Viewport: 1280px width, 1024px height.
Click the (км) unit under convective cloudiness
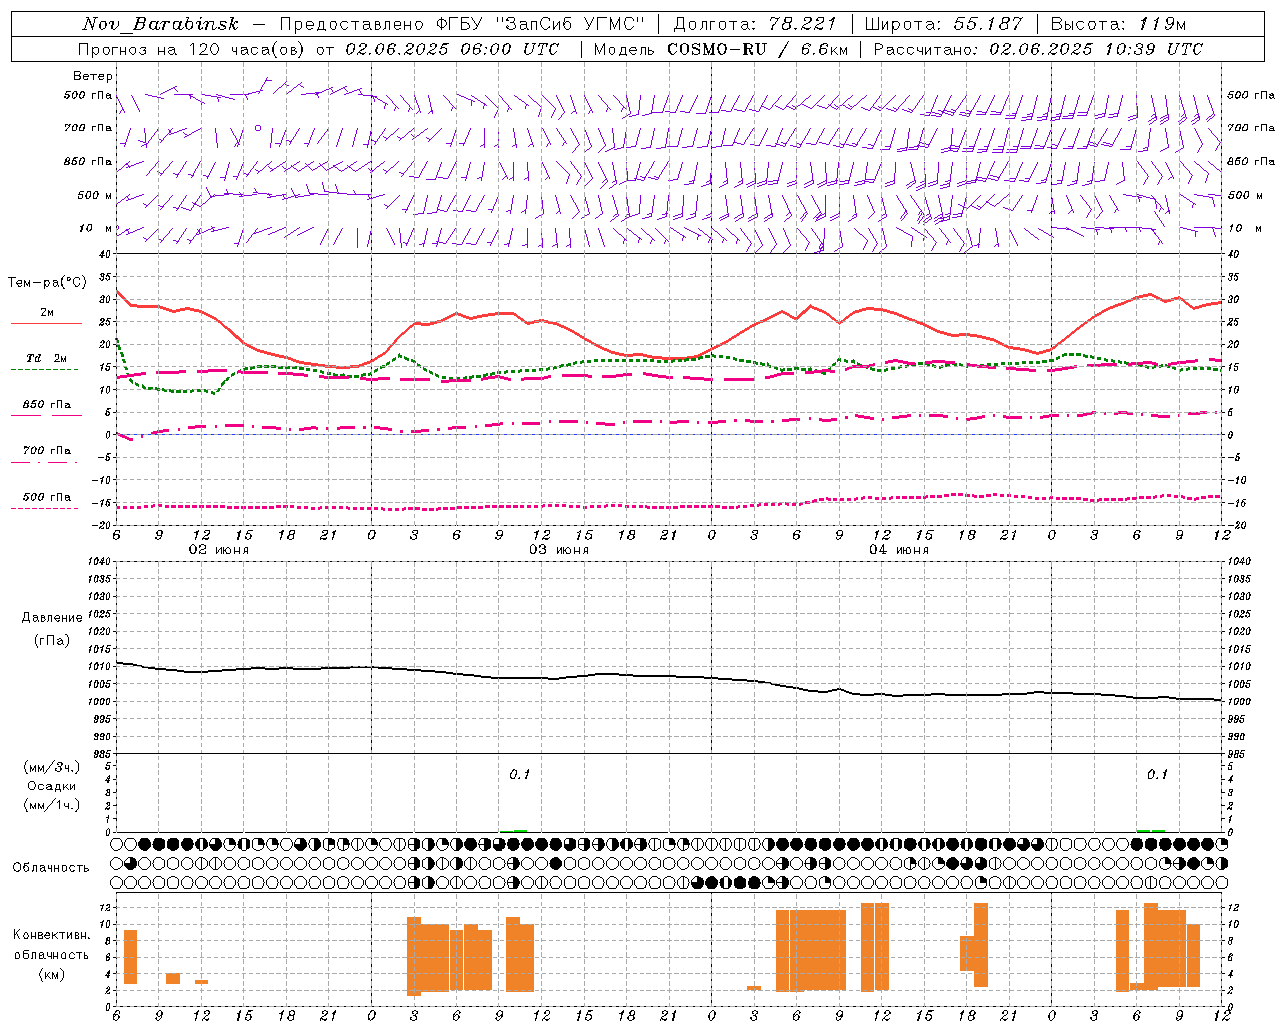pyautogui.click(x=52, y=974)
